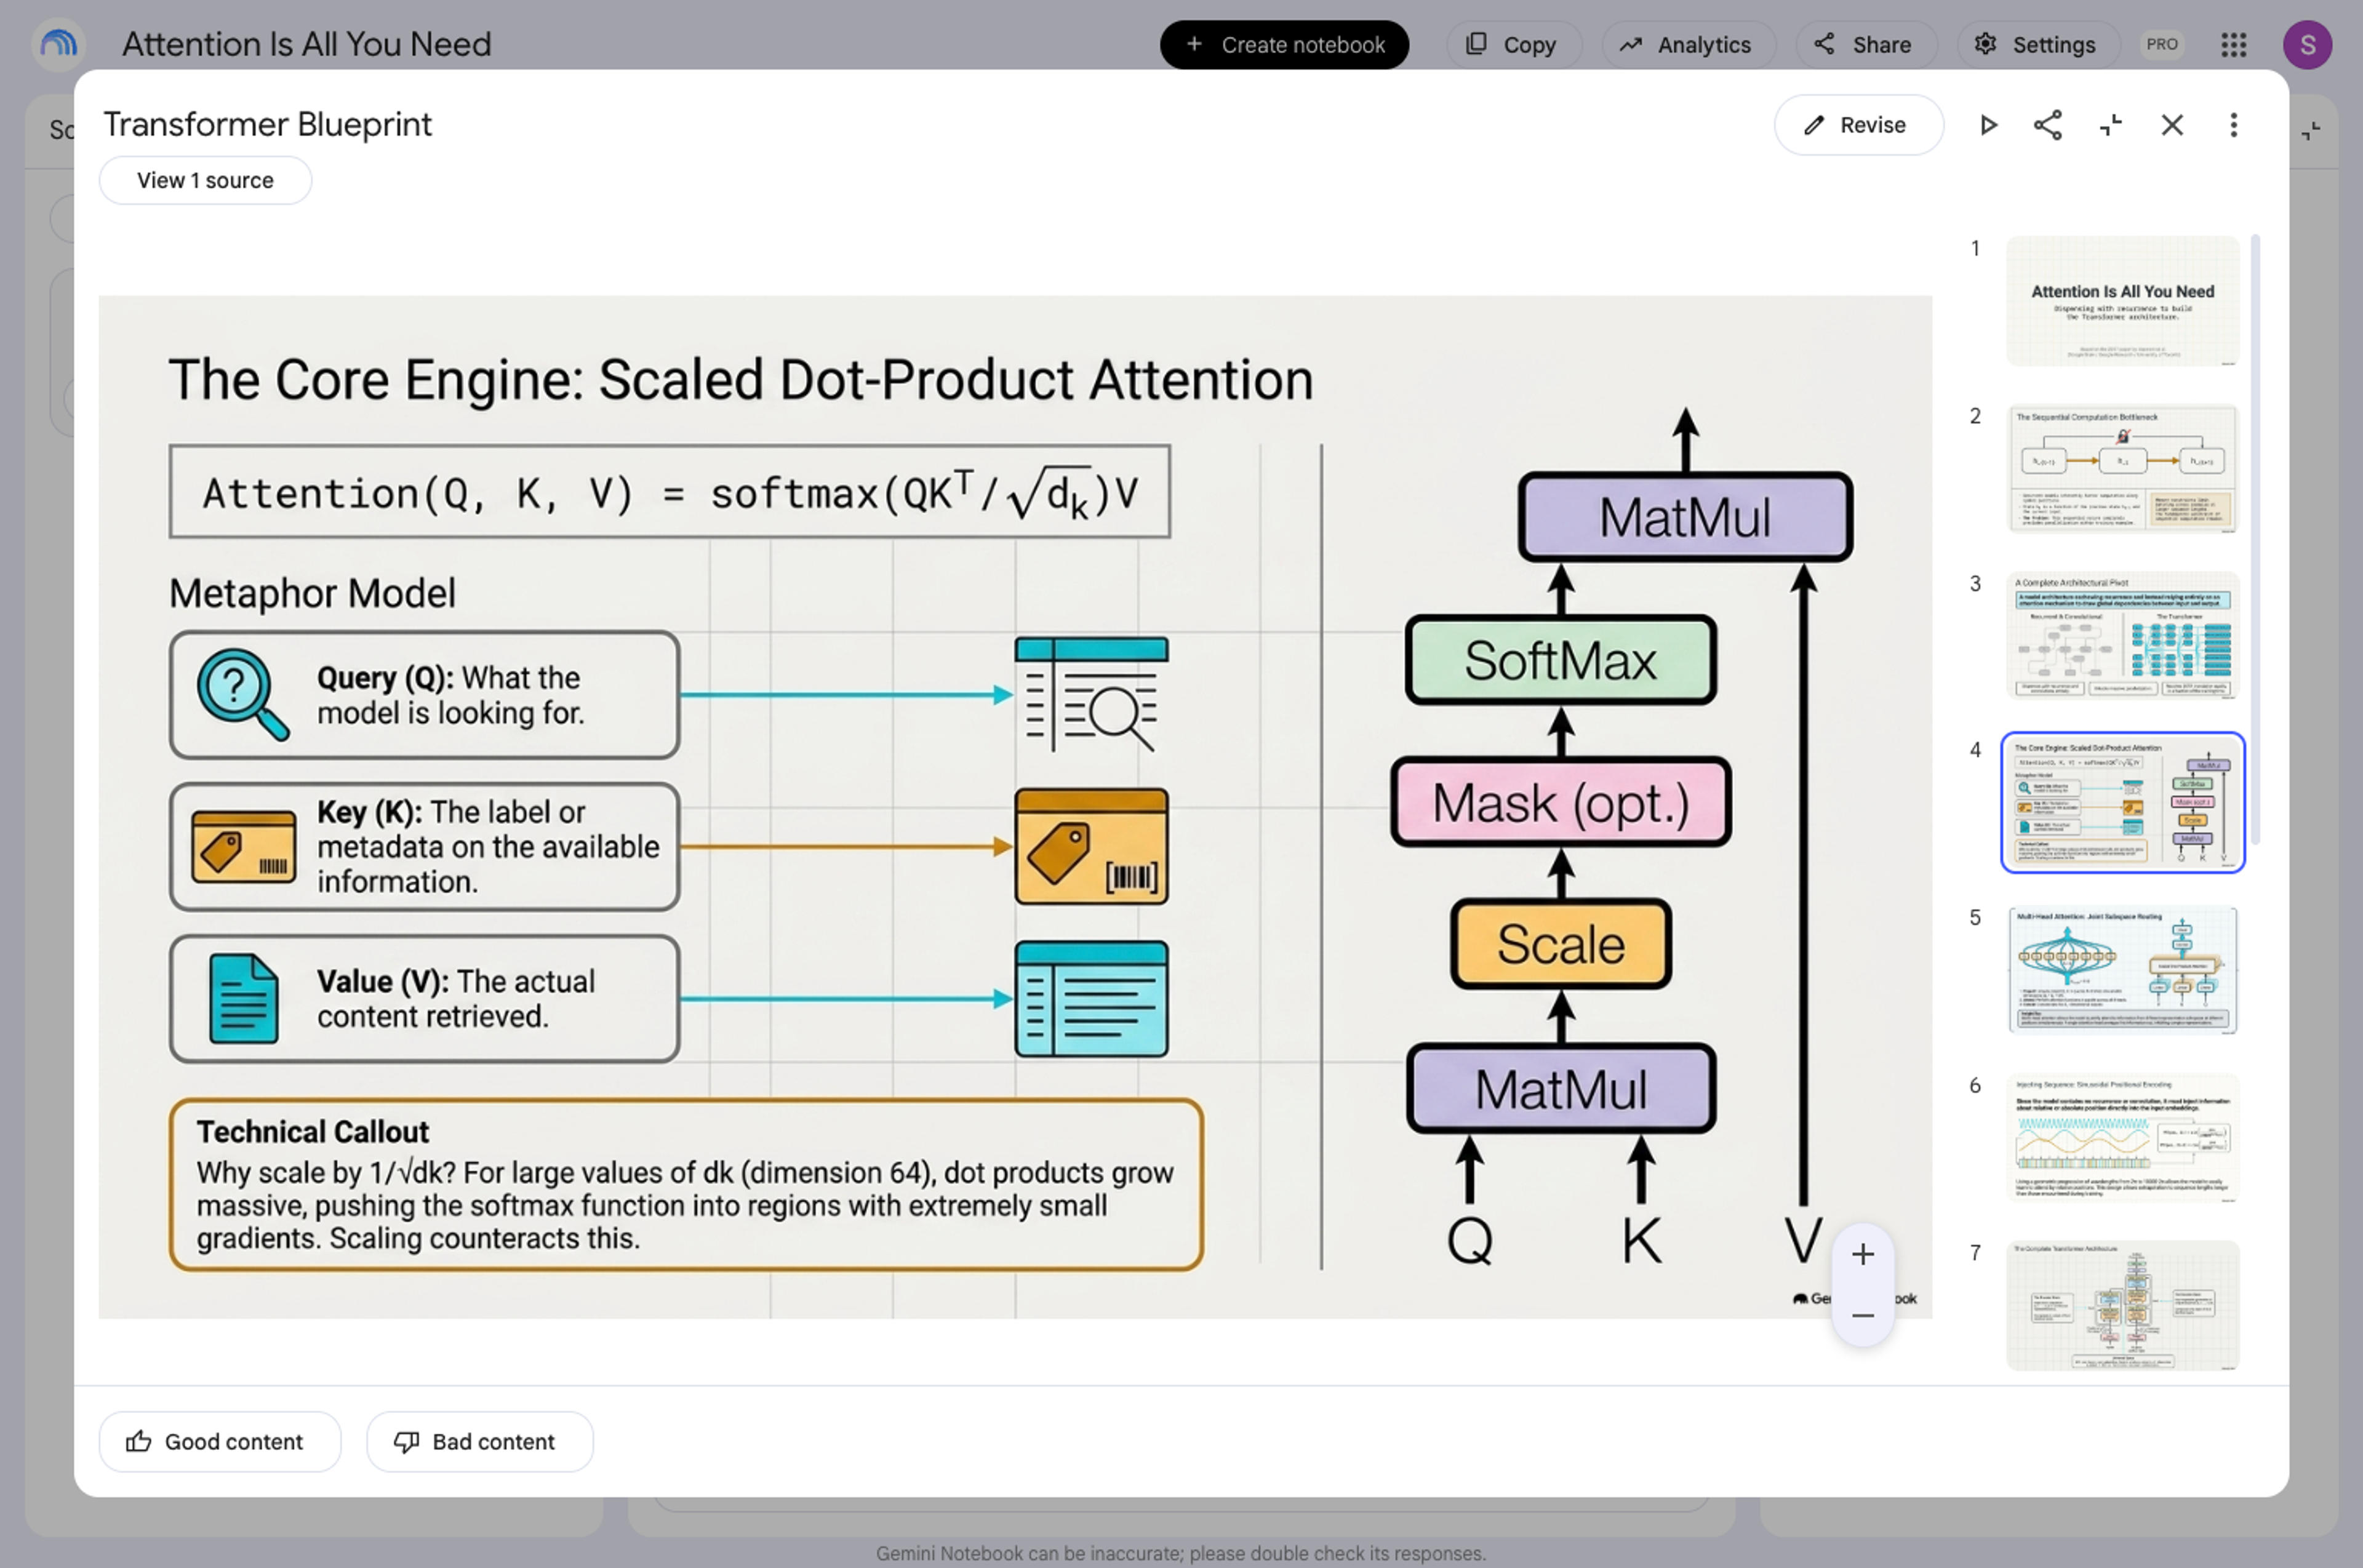Viewport: 2363px width, 1568px height.
Task: Open Analytics for this notebook
Action: tap(1688, 45)
